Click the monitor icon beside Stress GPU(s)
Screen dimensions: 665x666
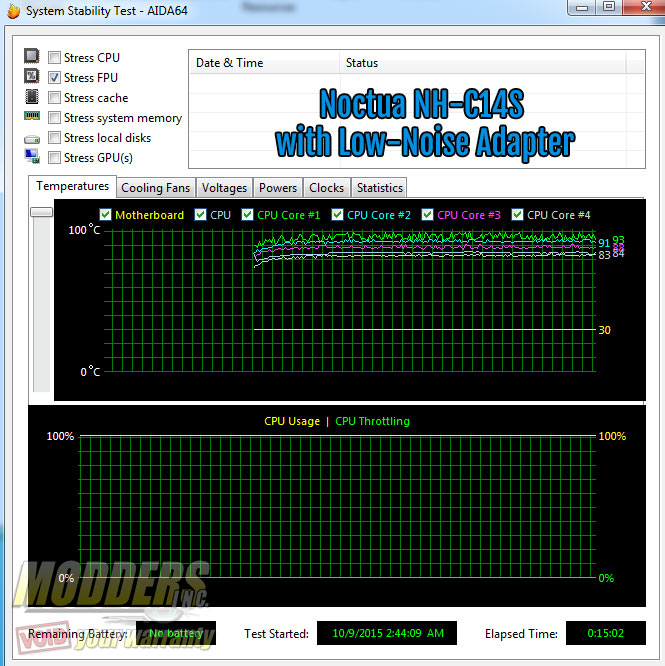pos(31,157)
